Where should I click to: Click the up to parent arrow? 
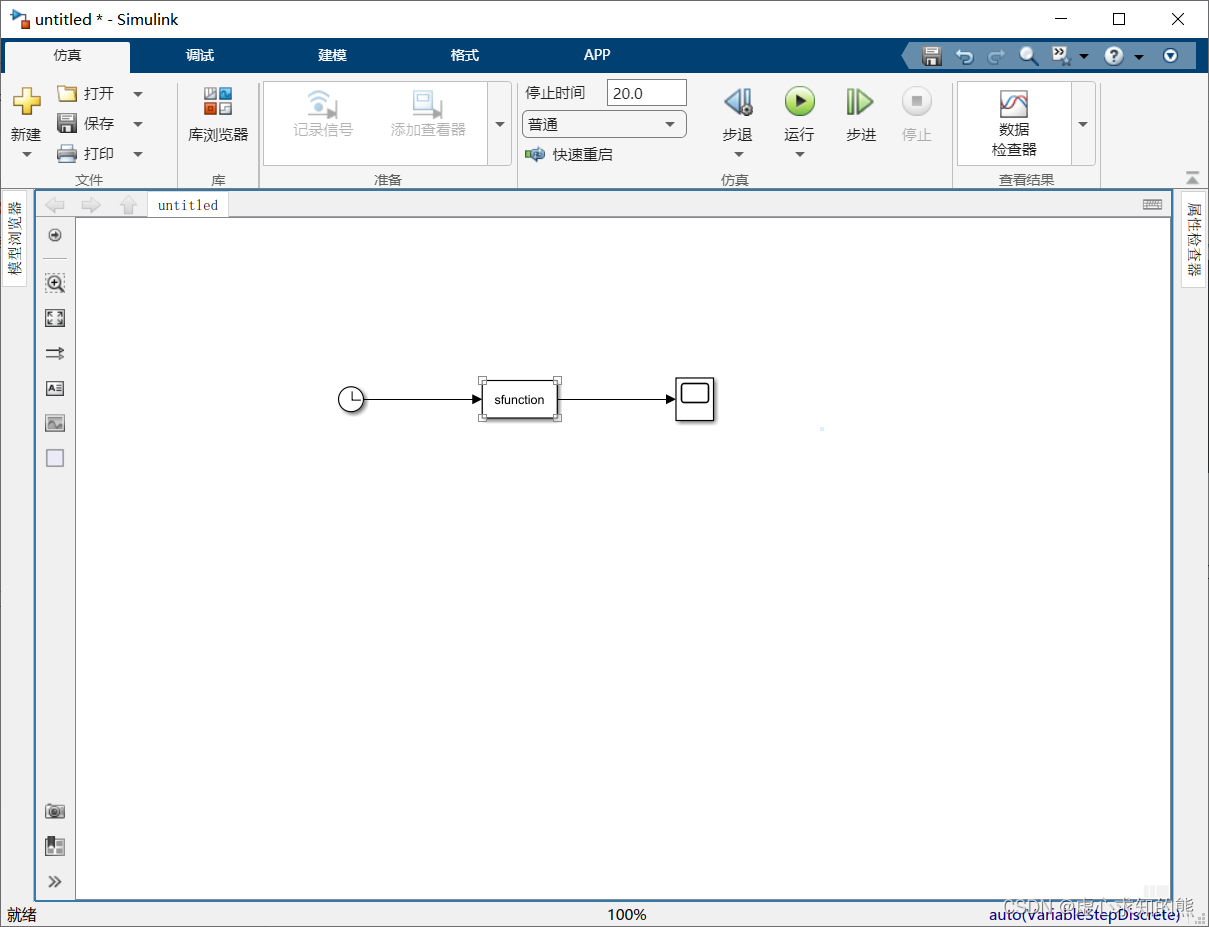pyautogui.click(x=128, y=205)
